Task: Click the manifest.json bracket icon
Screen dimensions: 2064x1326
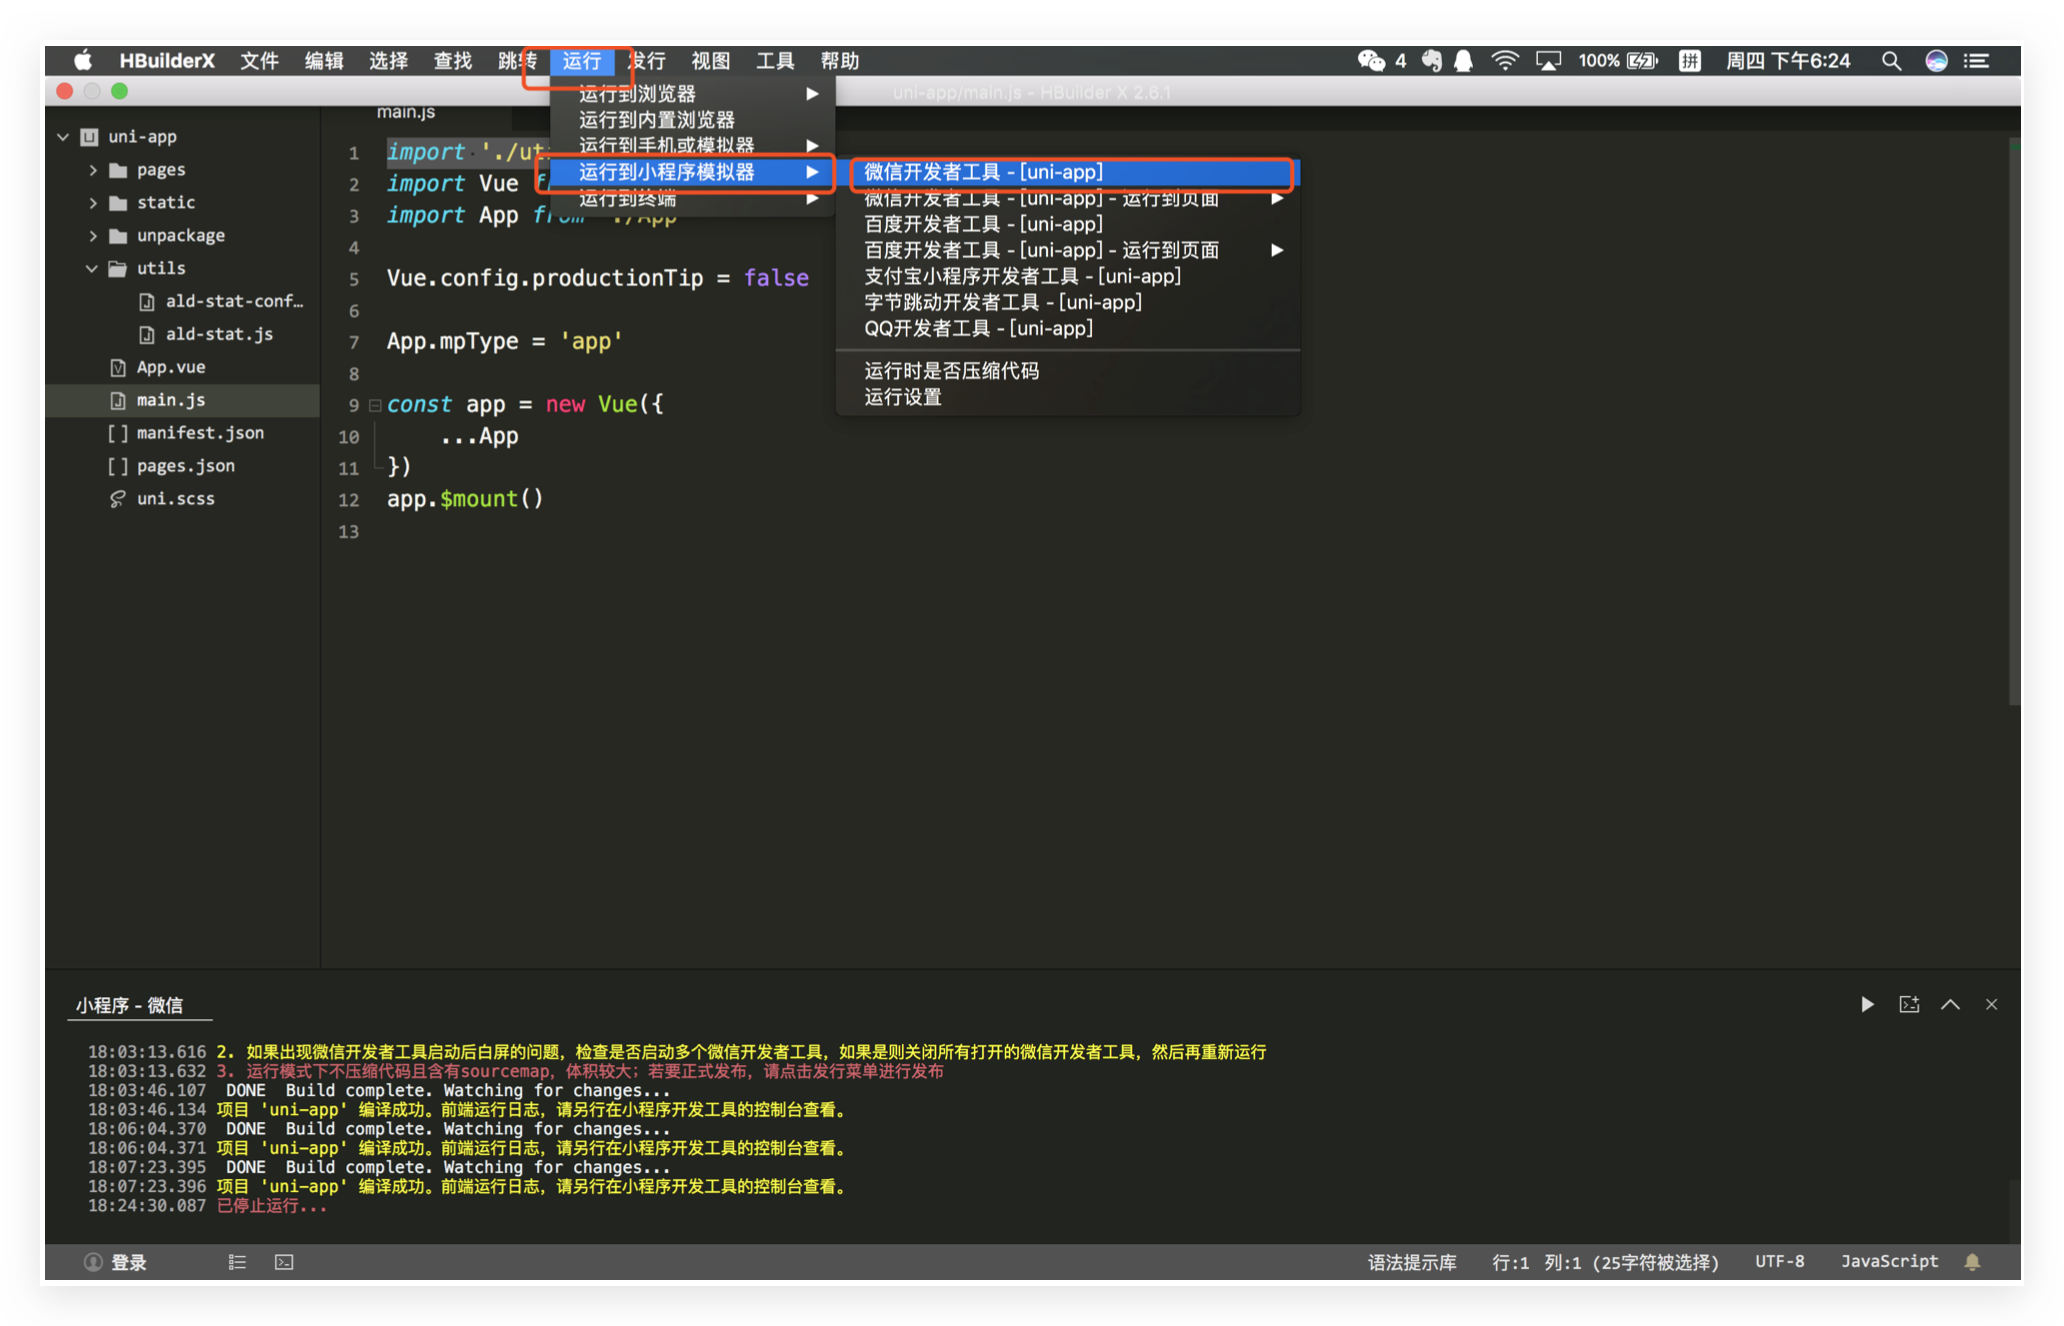Action: (118, 433)
